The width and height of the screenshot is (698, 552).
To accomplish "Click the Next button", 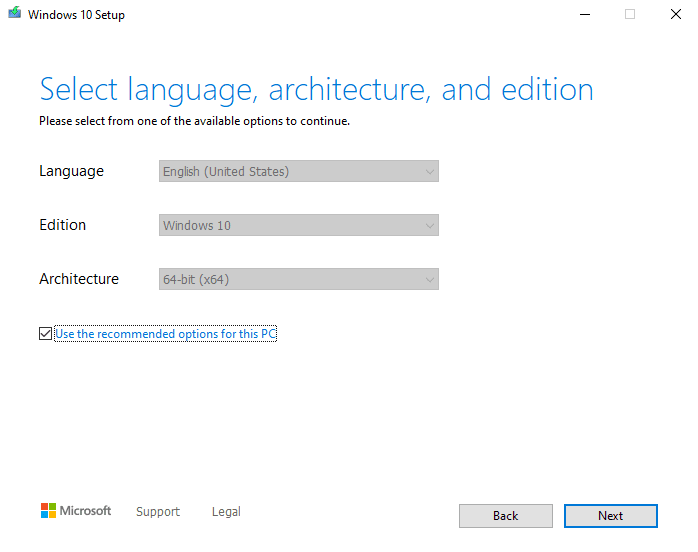I will pyautogui.click(x=610, y=516).
